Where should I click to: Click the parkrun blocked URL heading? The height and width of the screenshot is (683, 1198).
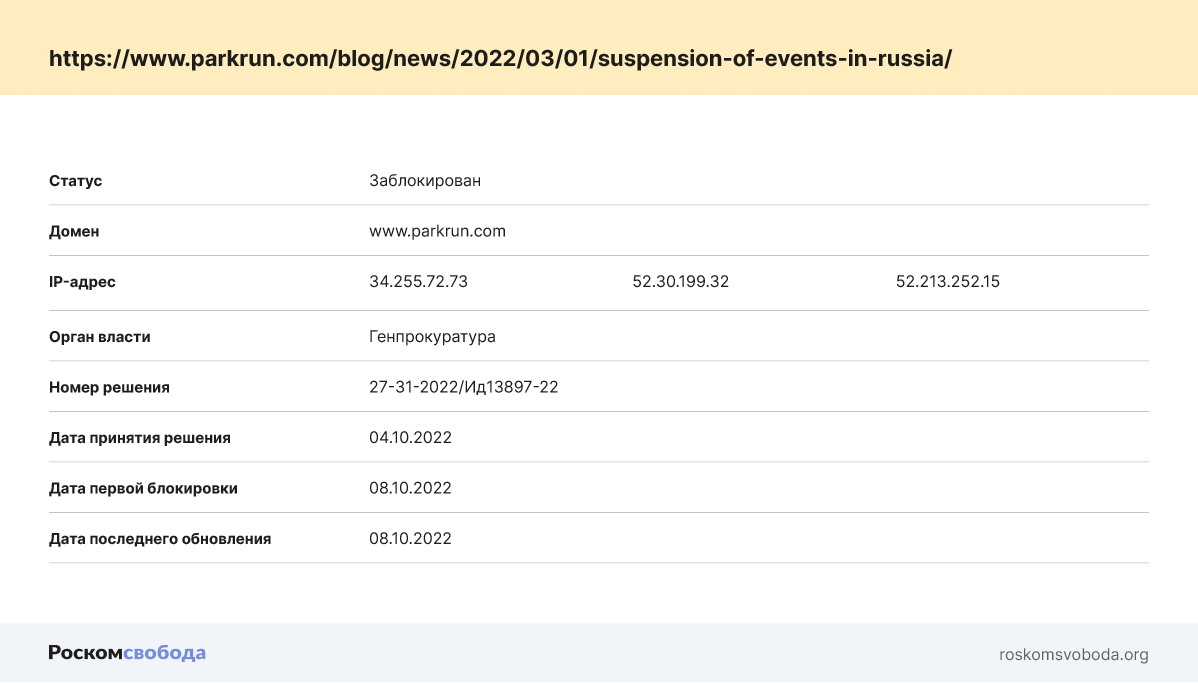[500, 58]
